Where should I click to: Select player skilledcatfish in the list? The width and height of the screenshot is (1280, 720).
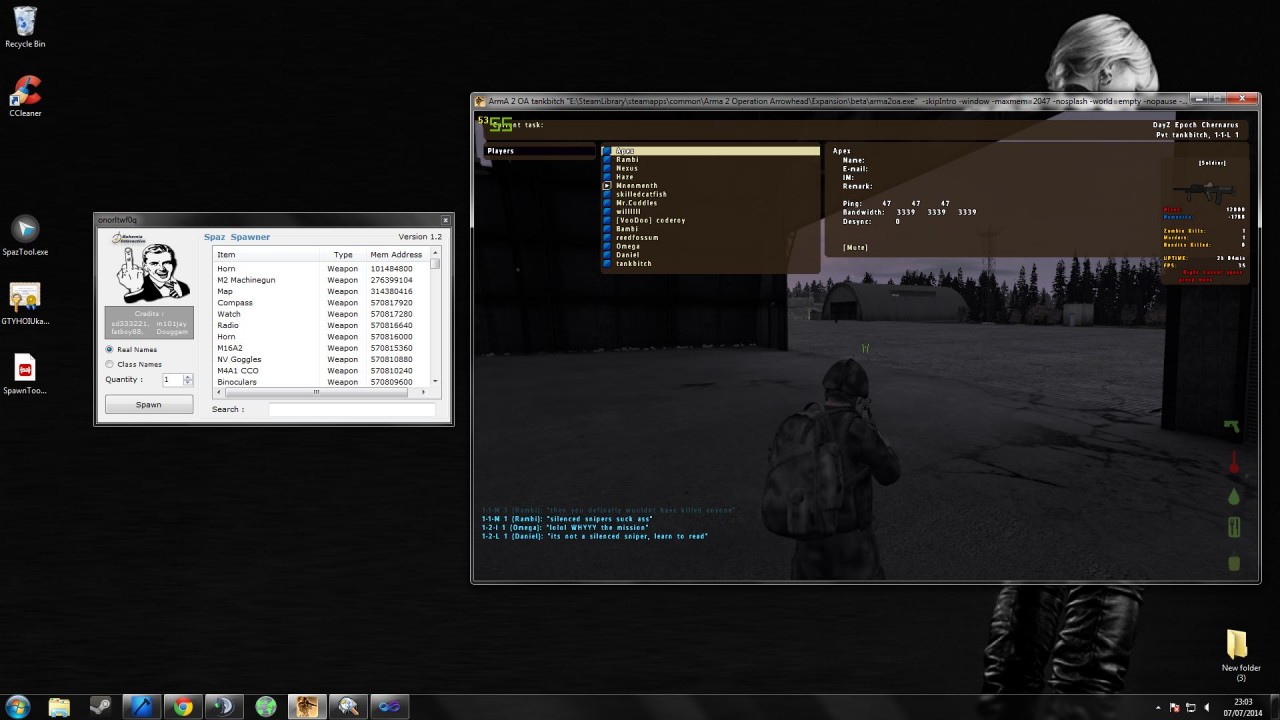[x=711, y=194]
